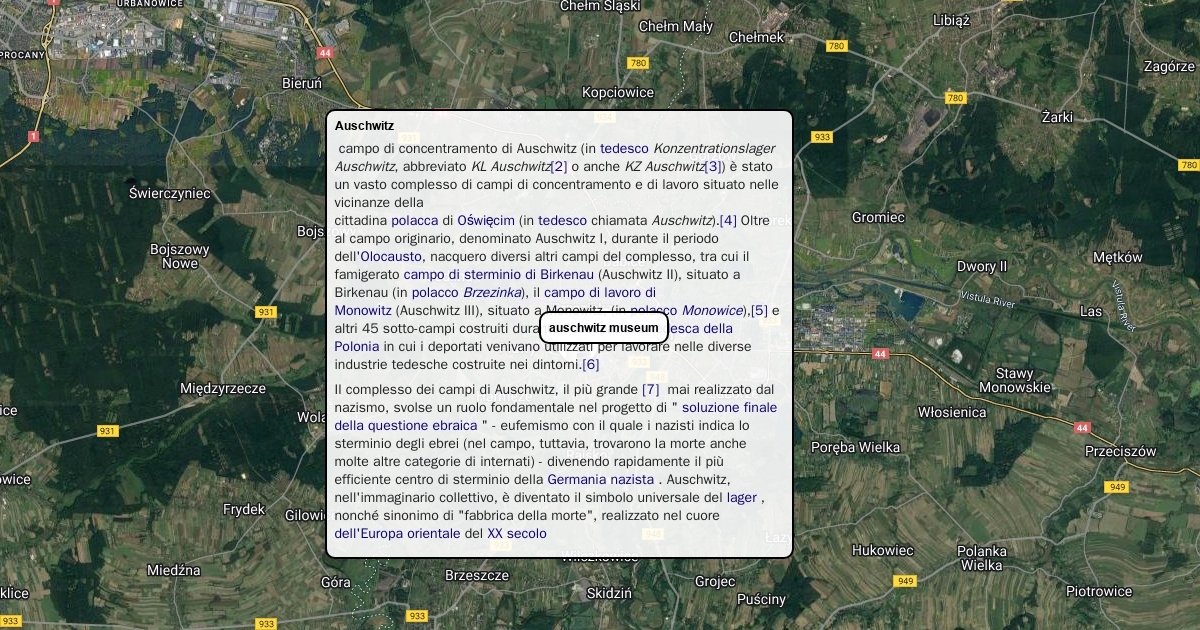Click the Polanka Wielka map label
The image size is (1200, 630).
coord(981,558)
